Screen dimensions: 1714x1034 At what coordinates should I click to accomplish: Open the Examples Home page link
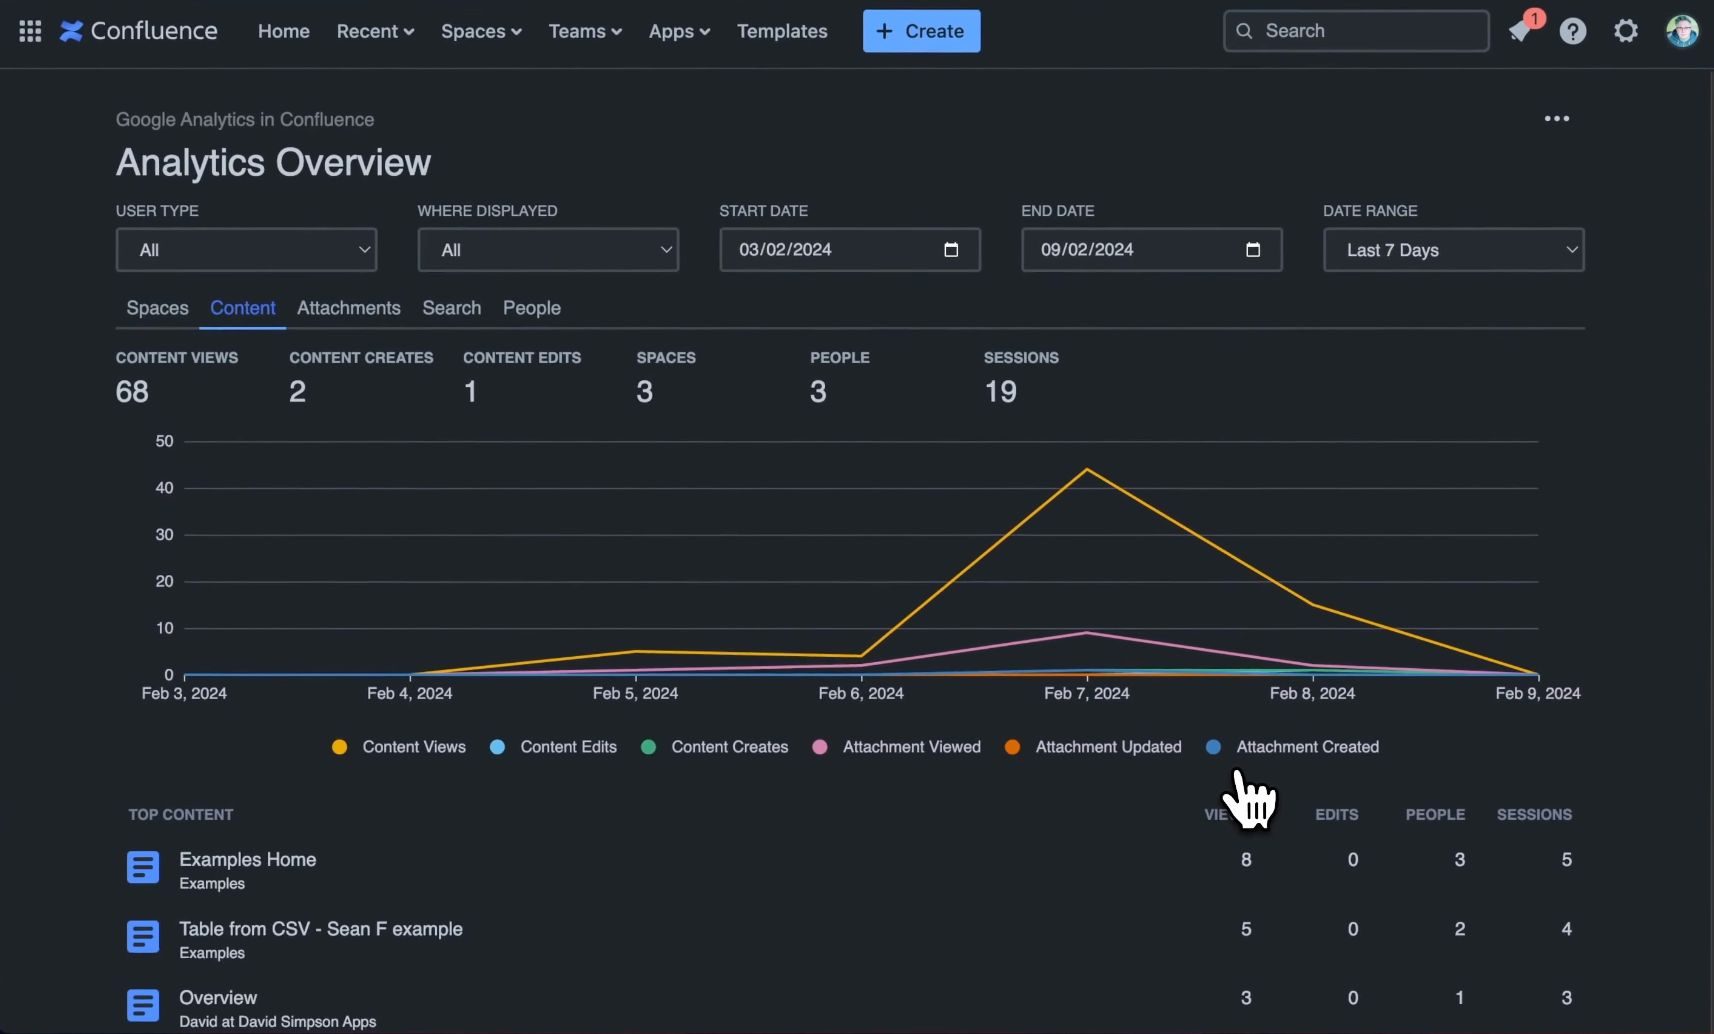pyautogui.click(x=248, y=859)
